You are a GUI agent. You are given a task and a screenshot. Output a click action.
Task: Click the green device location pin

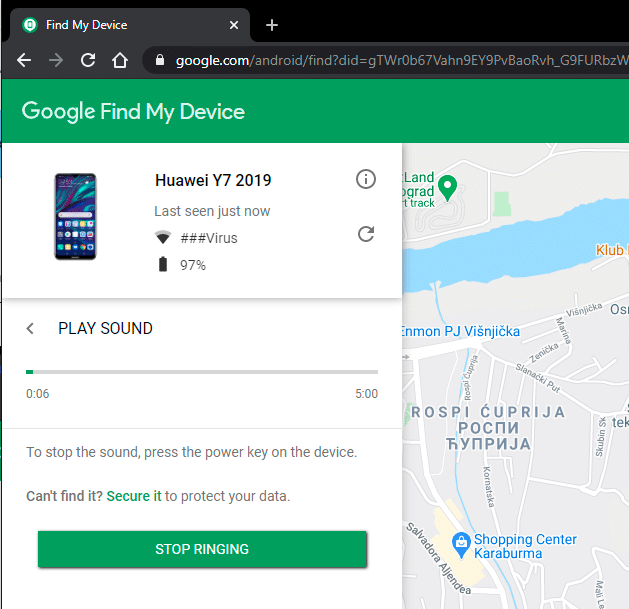(x=447, y=188)
